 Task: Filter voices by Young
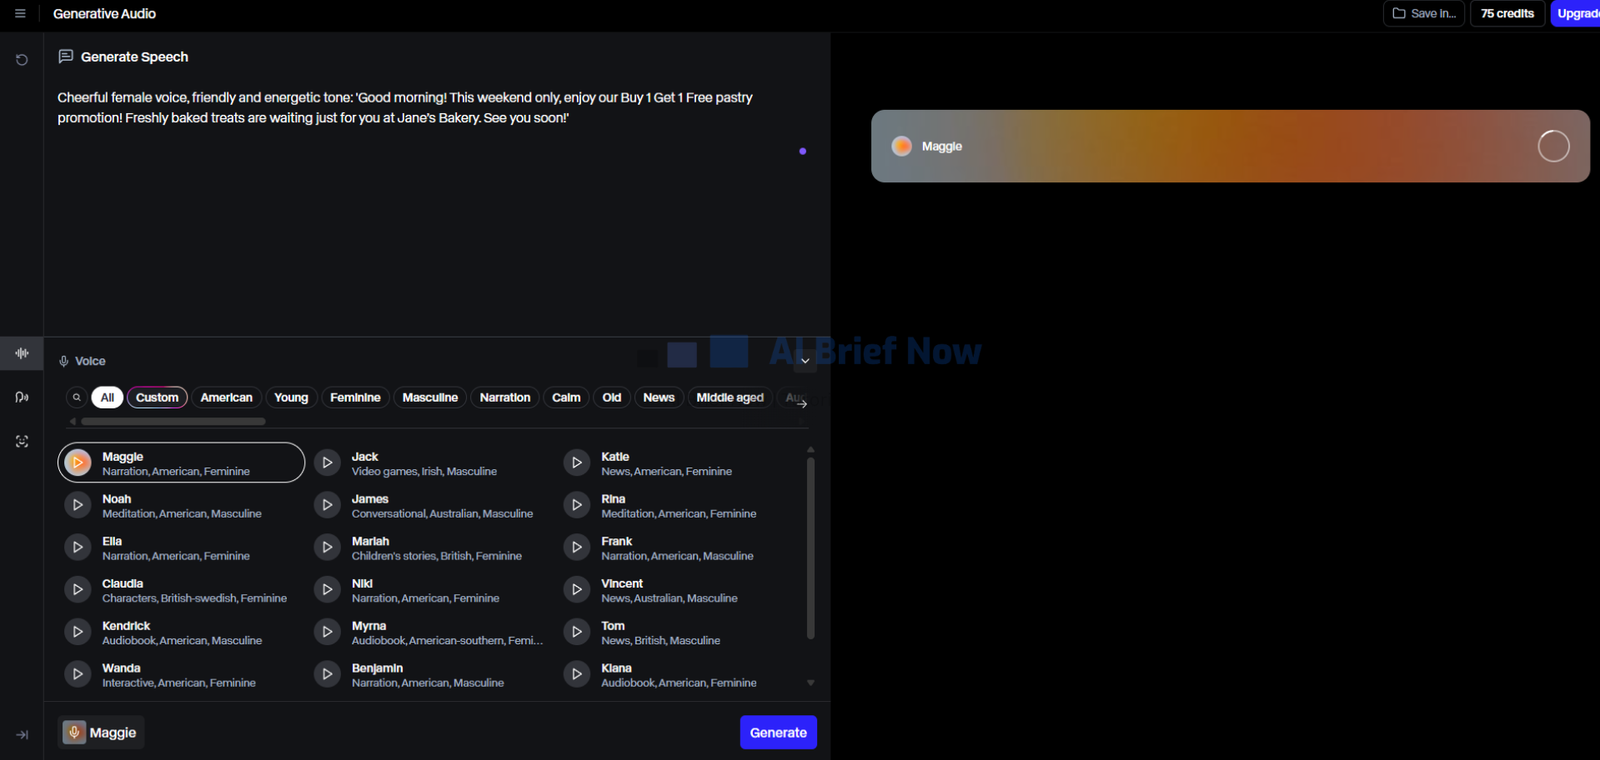point(291,397)
